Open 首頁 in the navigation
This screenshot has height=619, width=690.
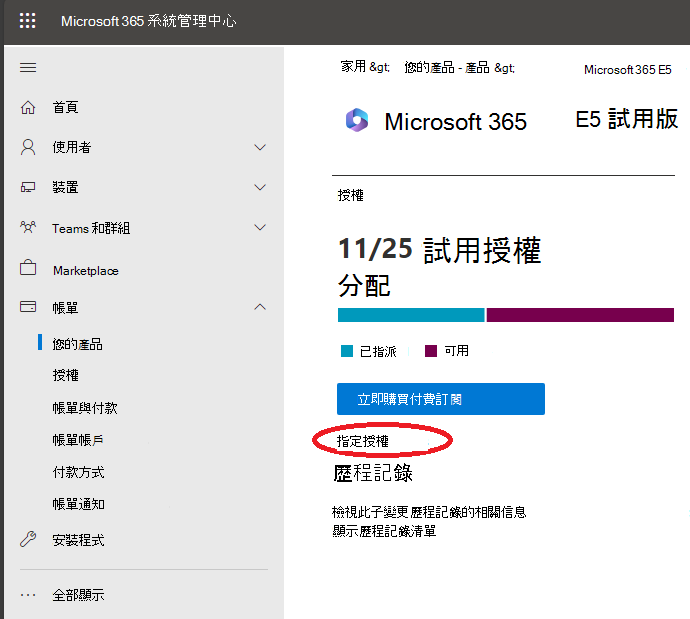click(x=65, y=107)
